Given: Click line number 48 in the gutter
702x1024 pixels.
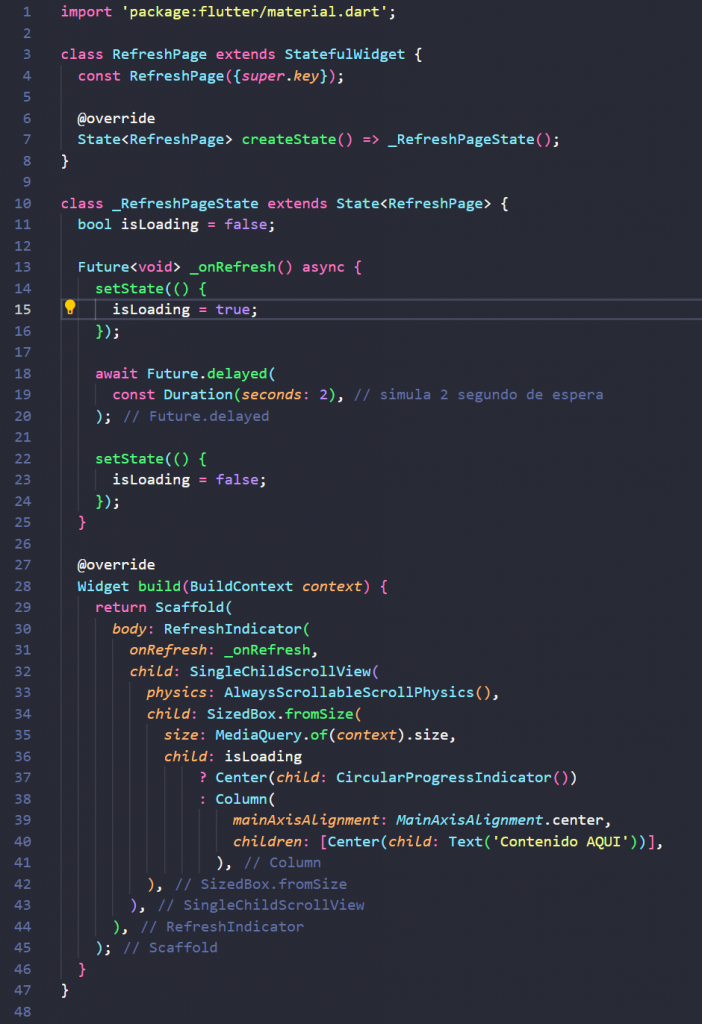Looking at the screenshot, I should (x=23, y=1011).
